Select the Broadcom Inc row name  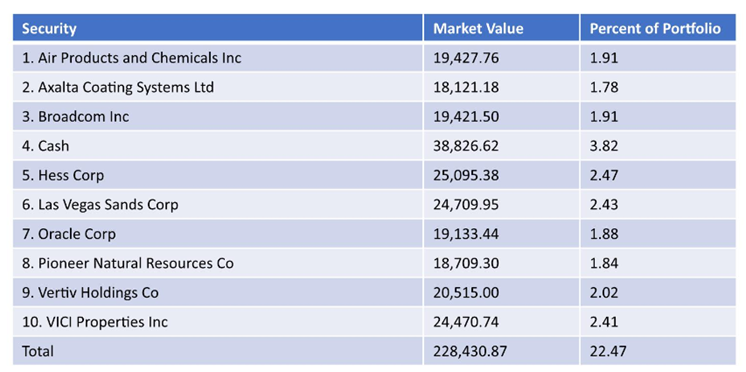tap(218, 117)
